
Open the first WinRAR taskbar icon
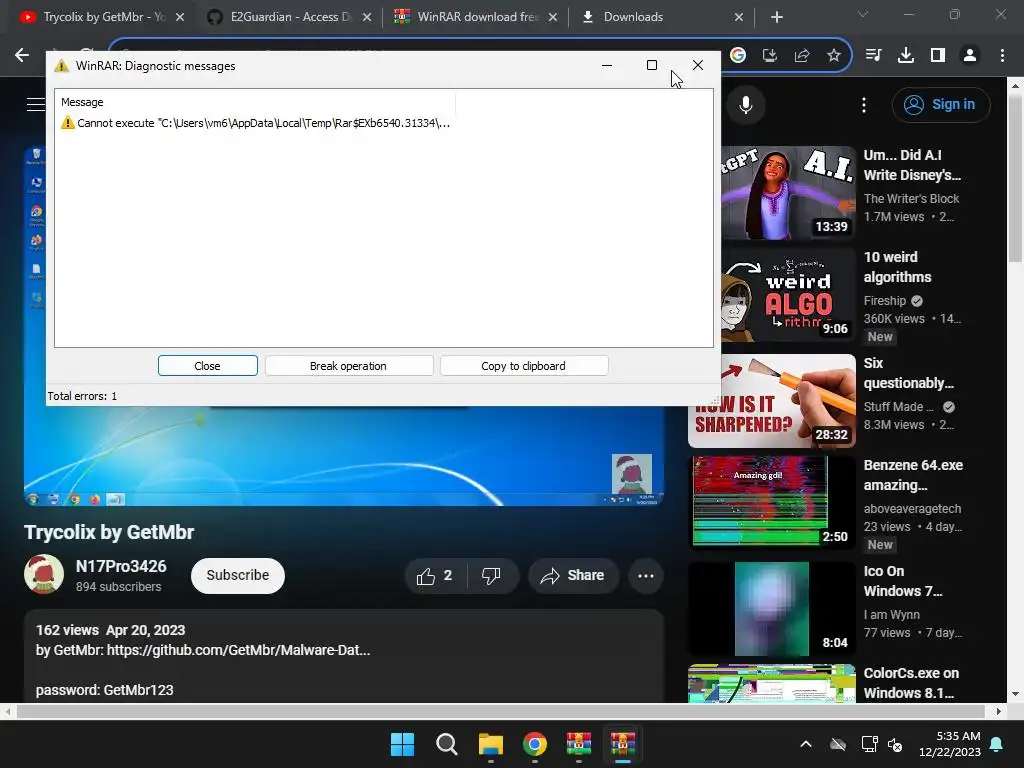point(579,744)
